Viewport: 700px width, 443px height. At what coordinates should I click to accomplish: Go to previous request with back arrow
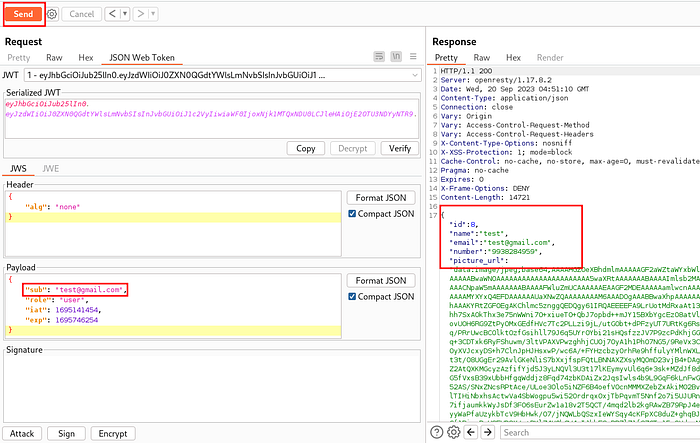tap(112, 14)
